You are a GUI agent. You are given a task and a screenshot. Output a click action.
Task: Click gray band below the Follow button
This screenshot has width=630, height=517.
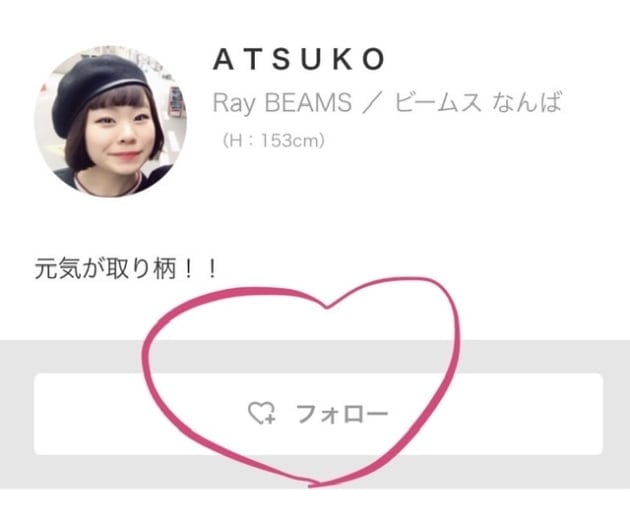coord(315,472)
